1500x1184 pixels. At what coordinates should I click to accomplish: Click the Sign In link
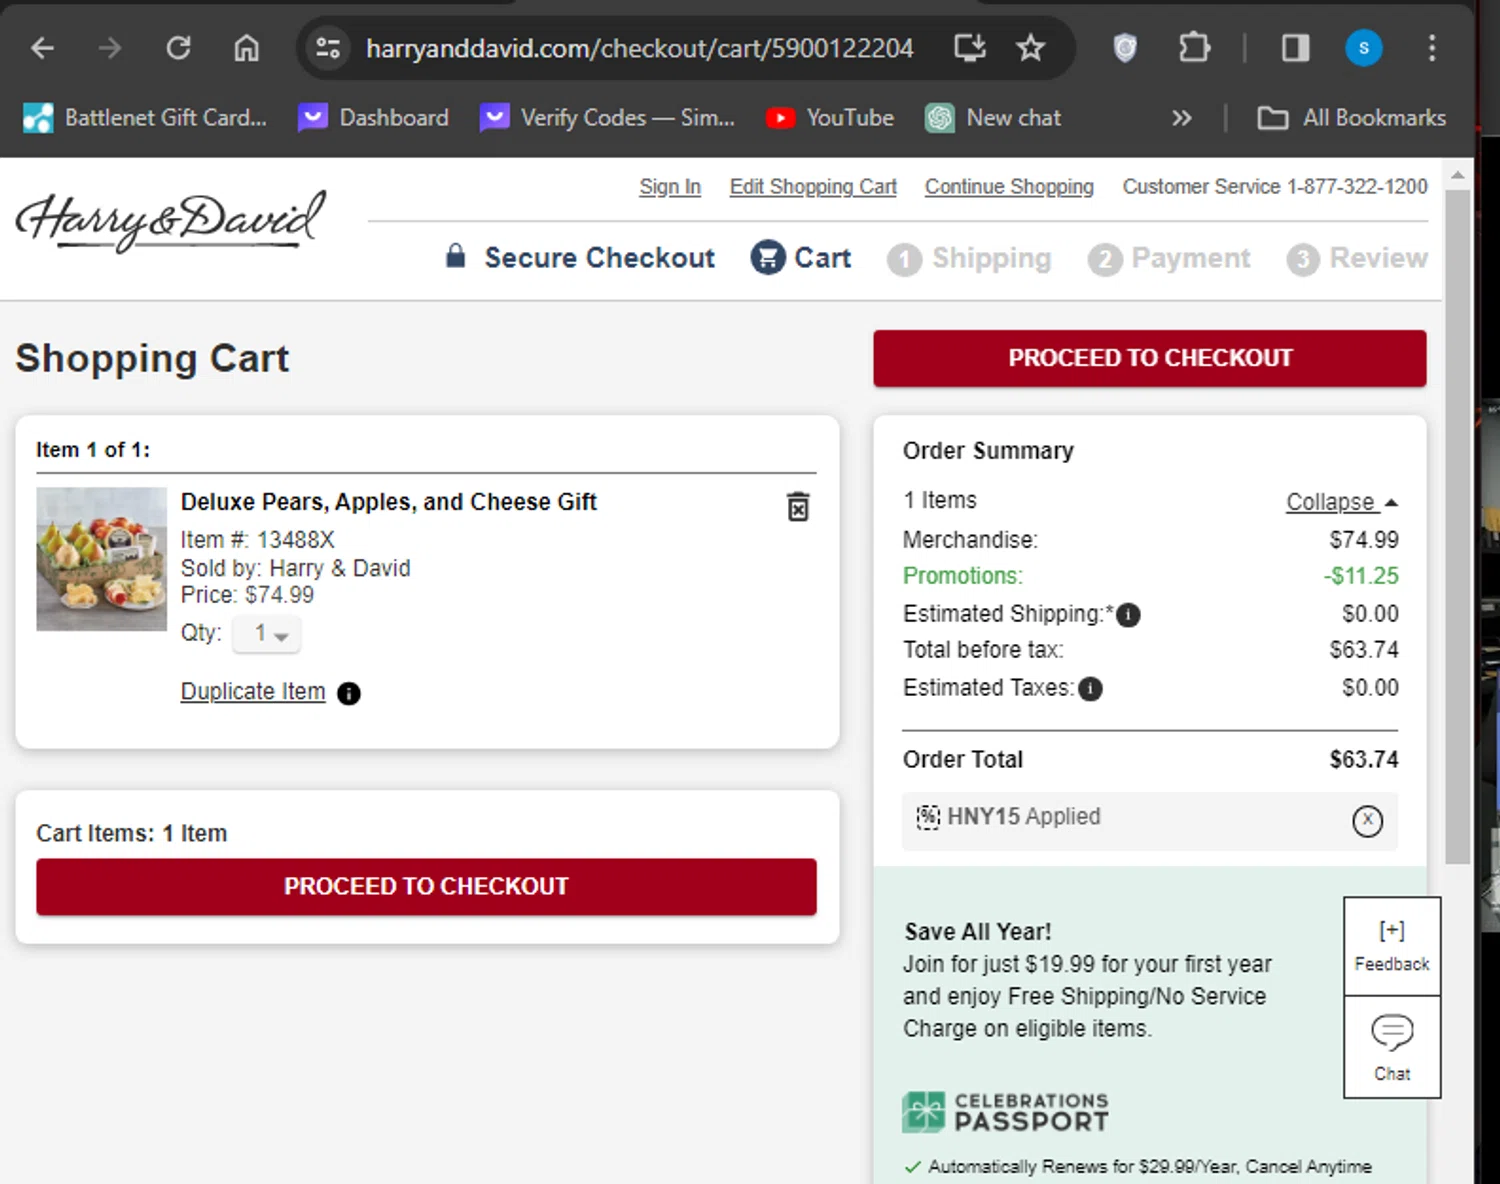coord(670,187)
